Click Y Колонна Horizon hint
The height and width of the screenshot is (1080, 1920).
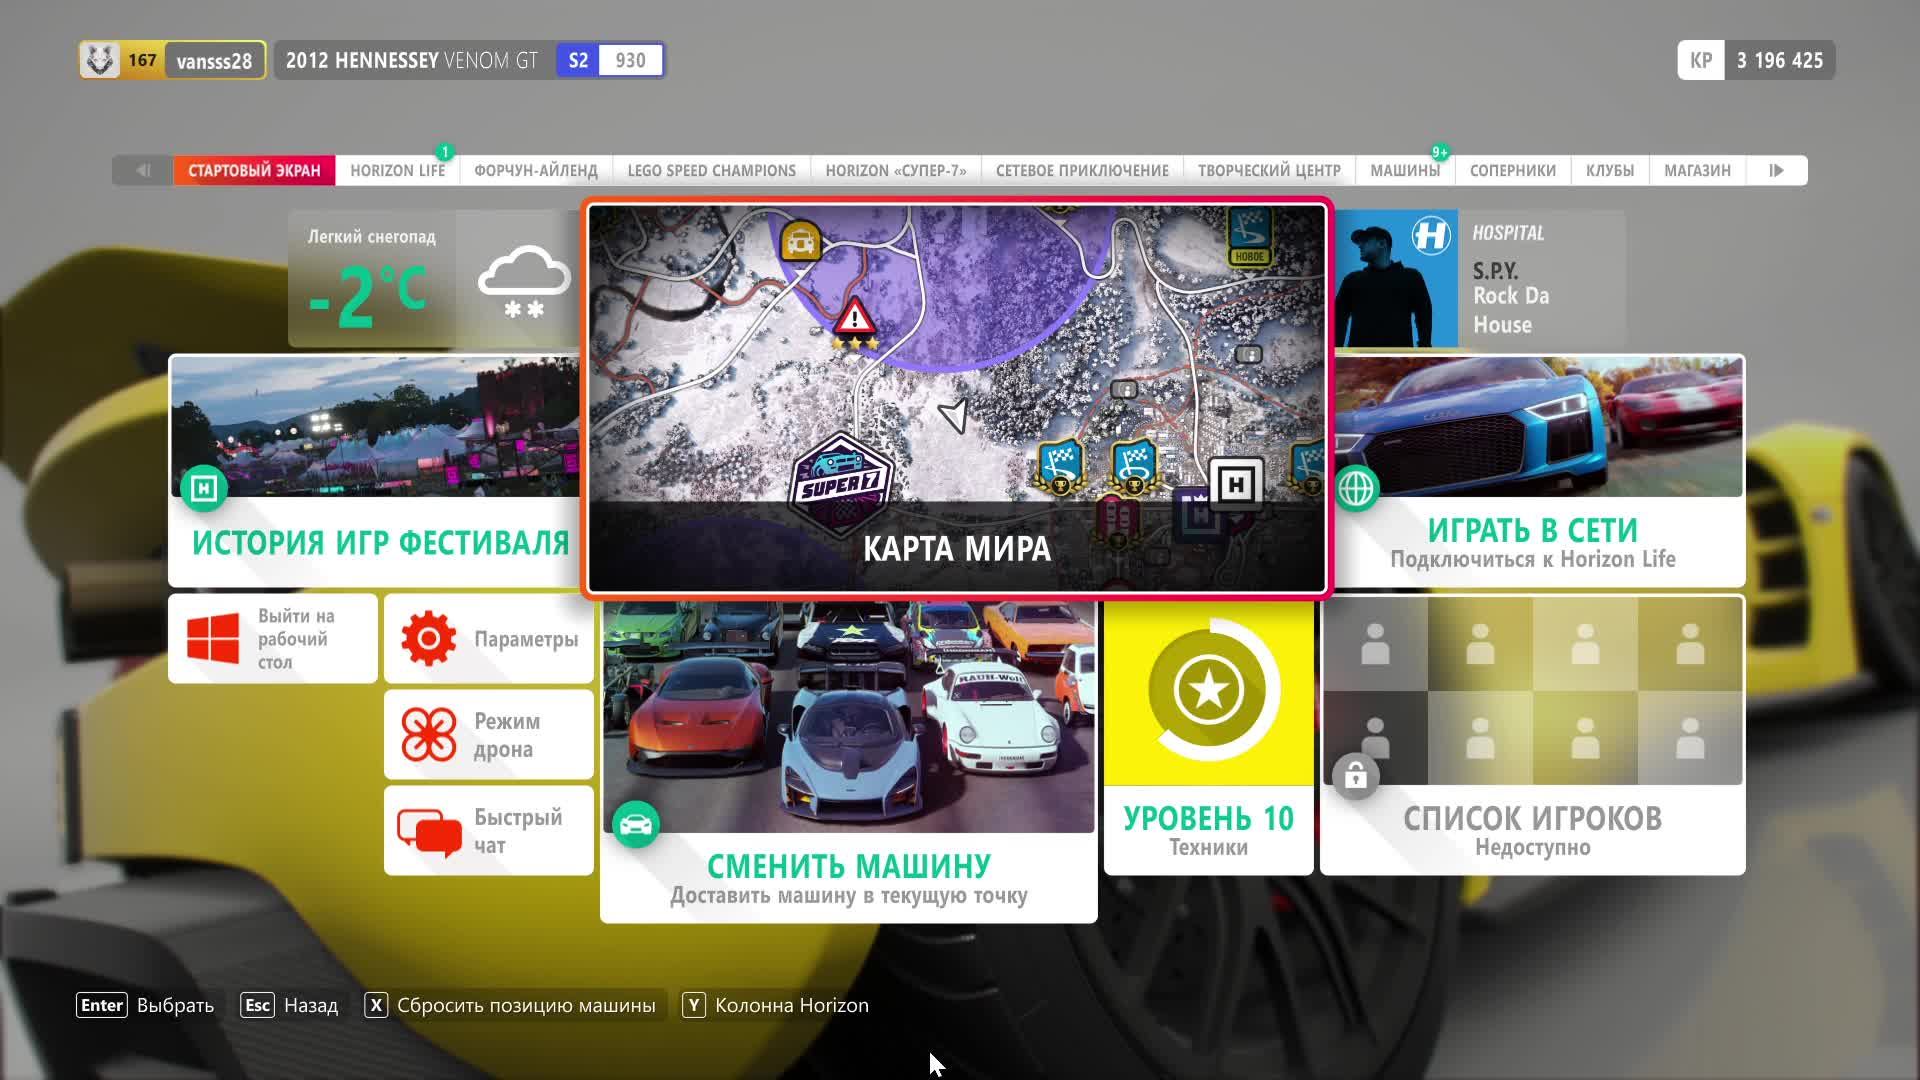776,1005
